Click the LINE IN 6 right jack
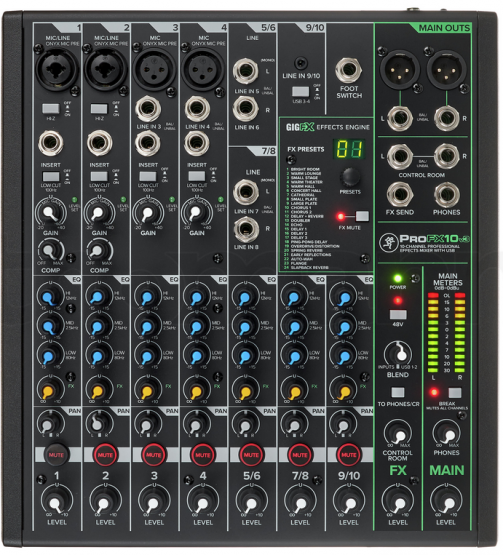Screen dimensions: 503x555 246,109
